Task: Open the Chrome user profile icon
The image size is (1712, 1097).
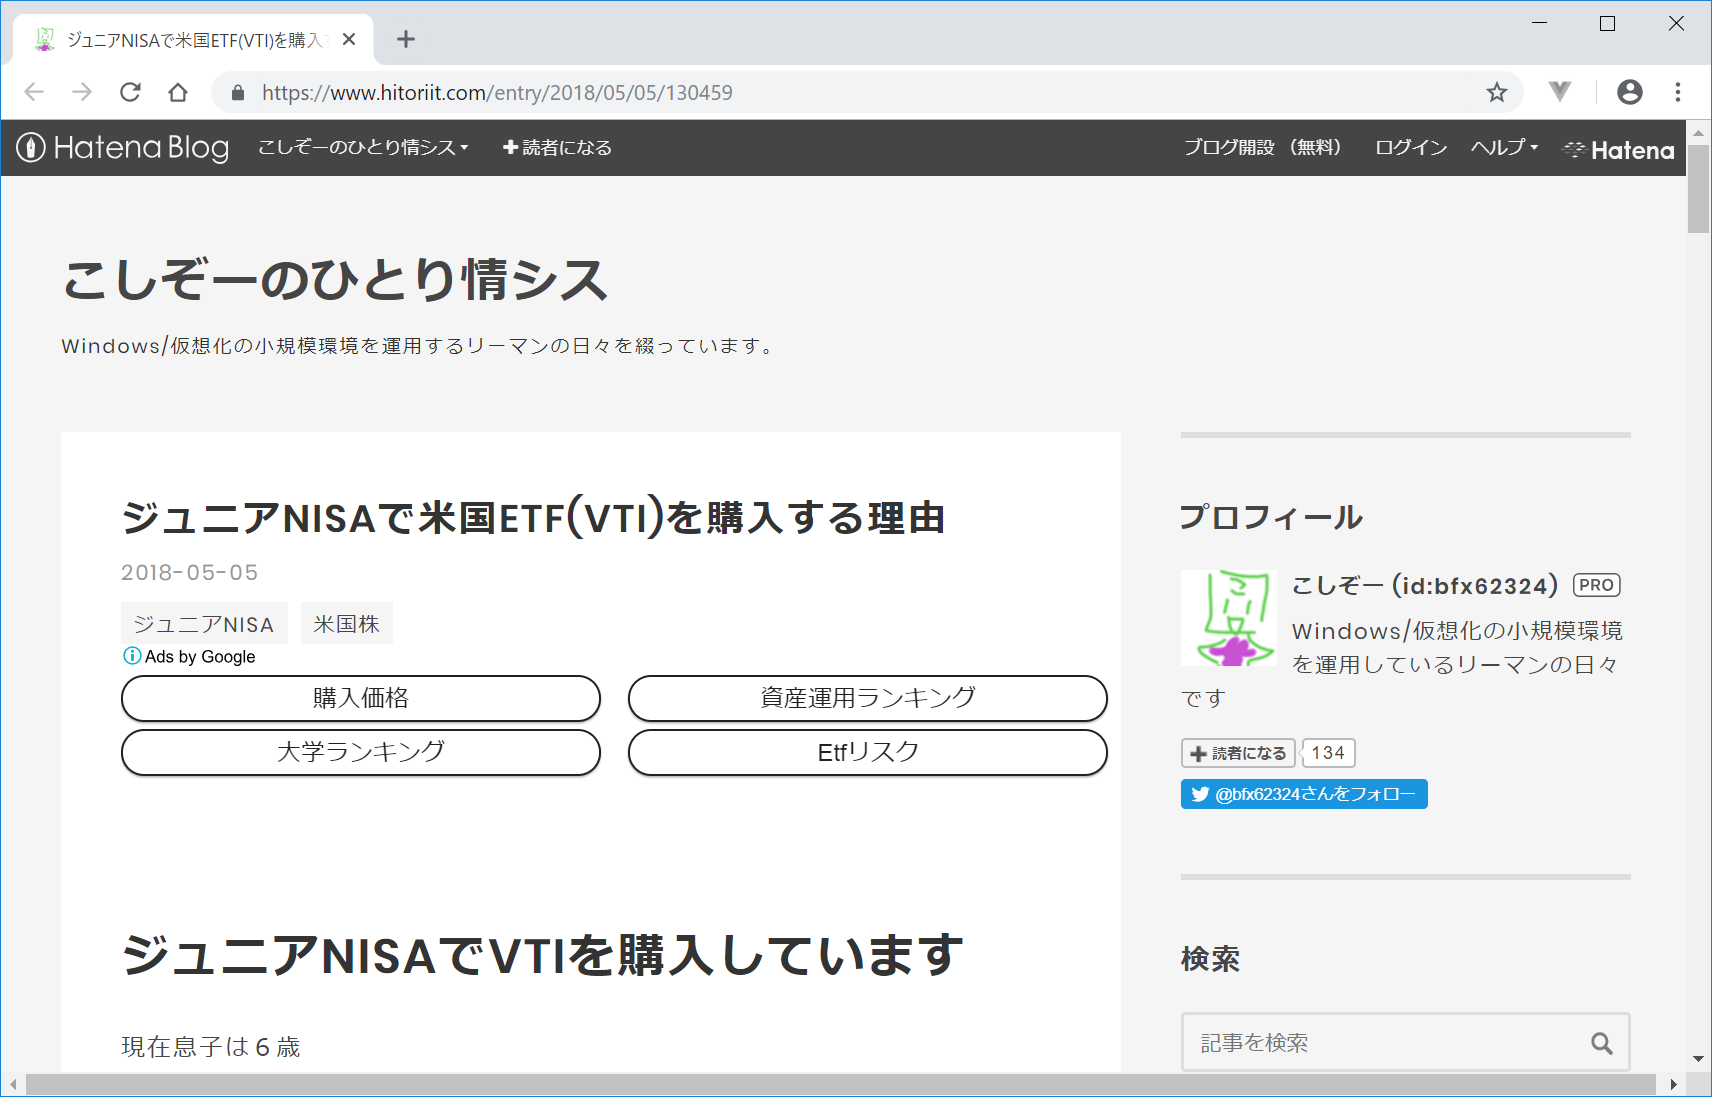Action: pos(1629,92)
